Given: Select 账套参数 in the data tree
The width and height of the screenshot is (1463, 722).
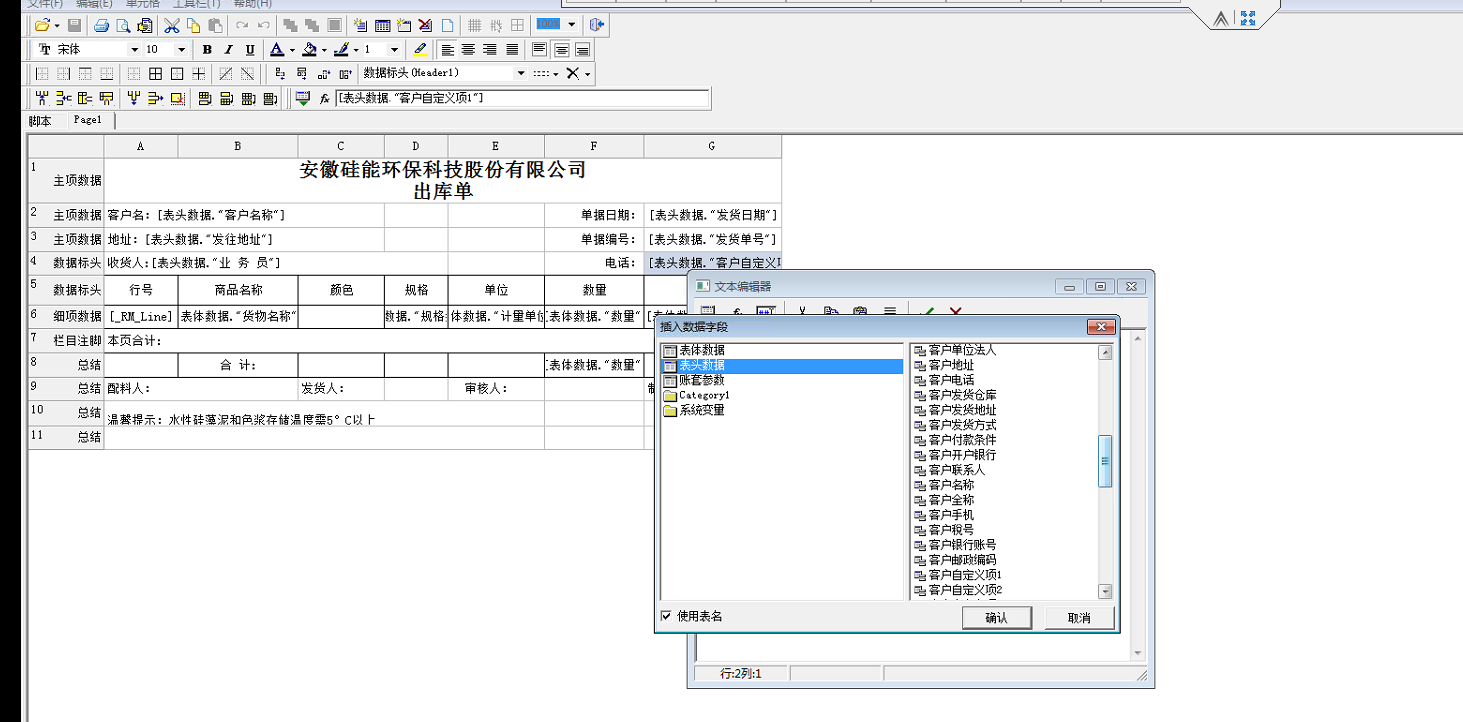Looking at the screenshot, I should coord(702,380).
